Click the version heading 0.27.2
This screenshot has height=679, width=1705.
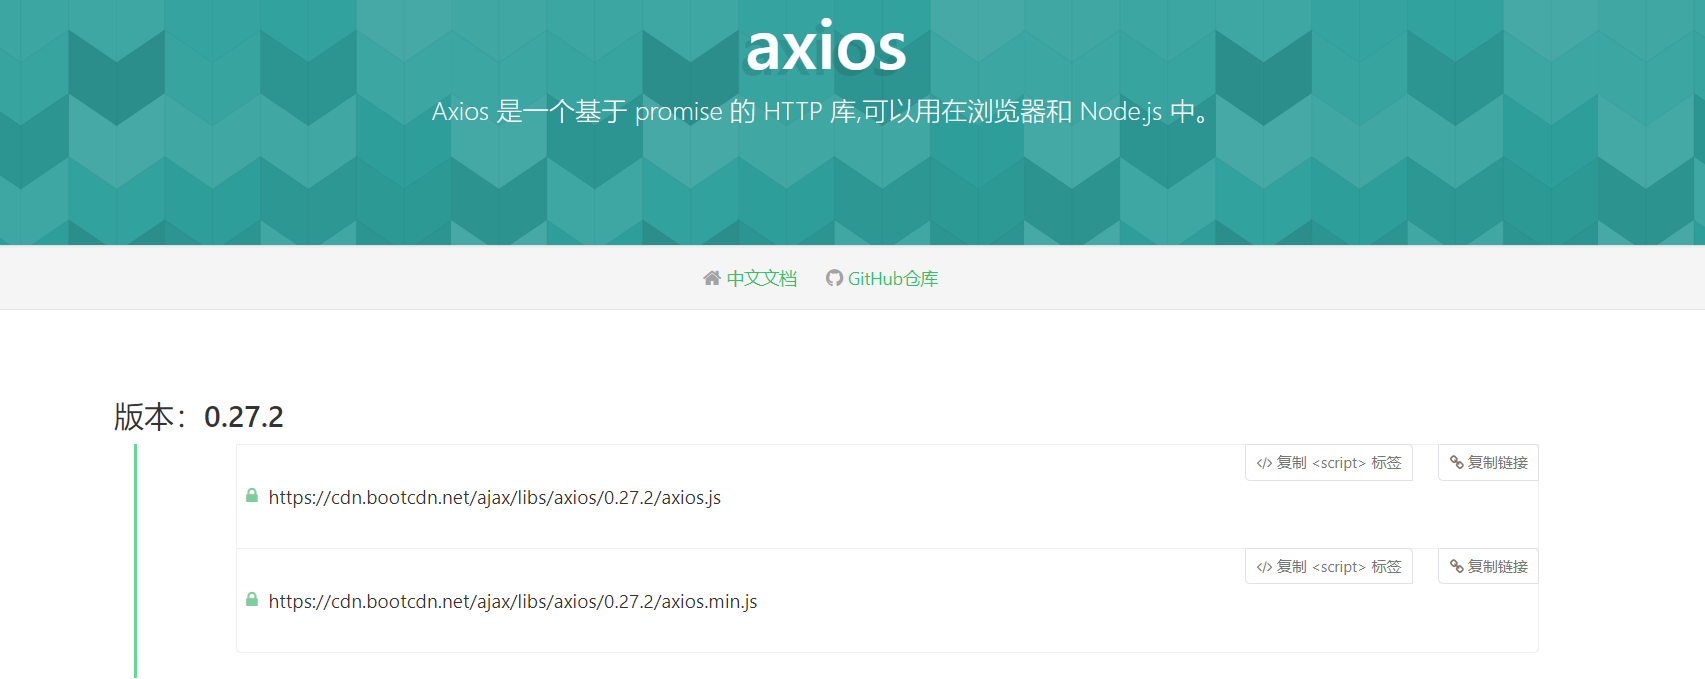[244, 417]
